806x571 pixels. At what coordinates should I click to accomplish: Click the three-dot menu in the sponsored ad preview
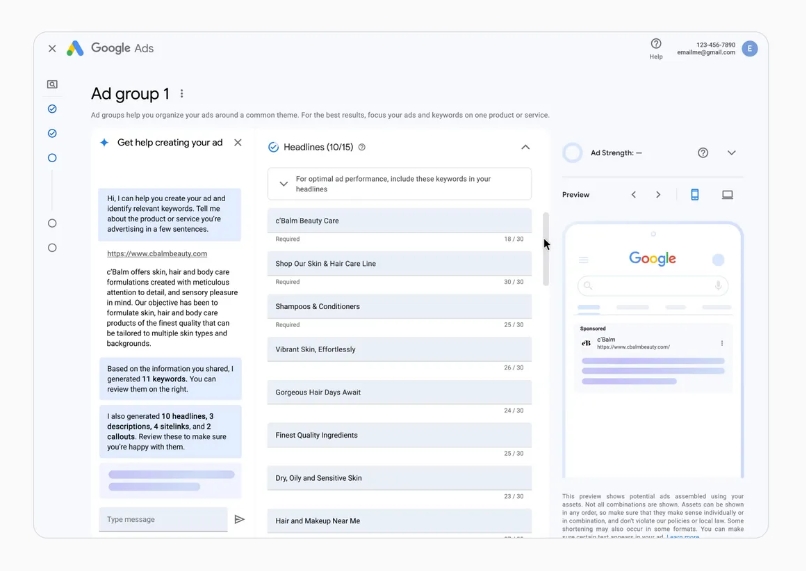(722, 343)
